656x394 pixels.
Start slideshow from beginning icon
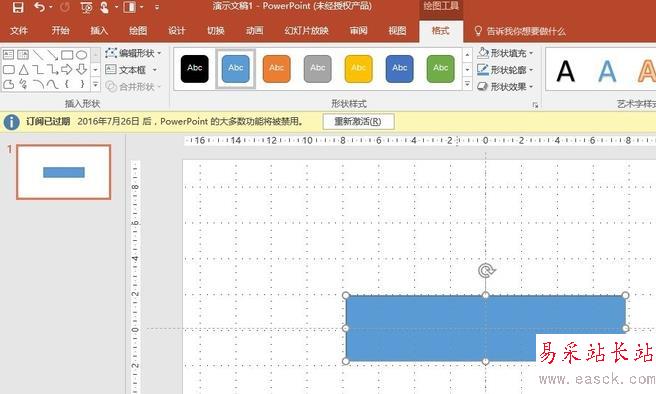[86, 8]
